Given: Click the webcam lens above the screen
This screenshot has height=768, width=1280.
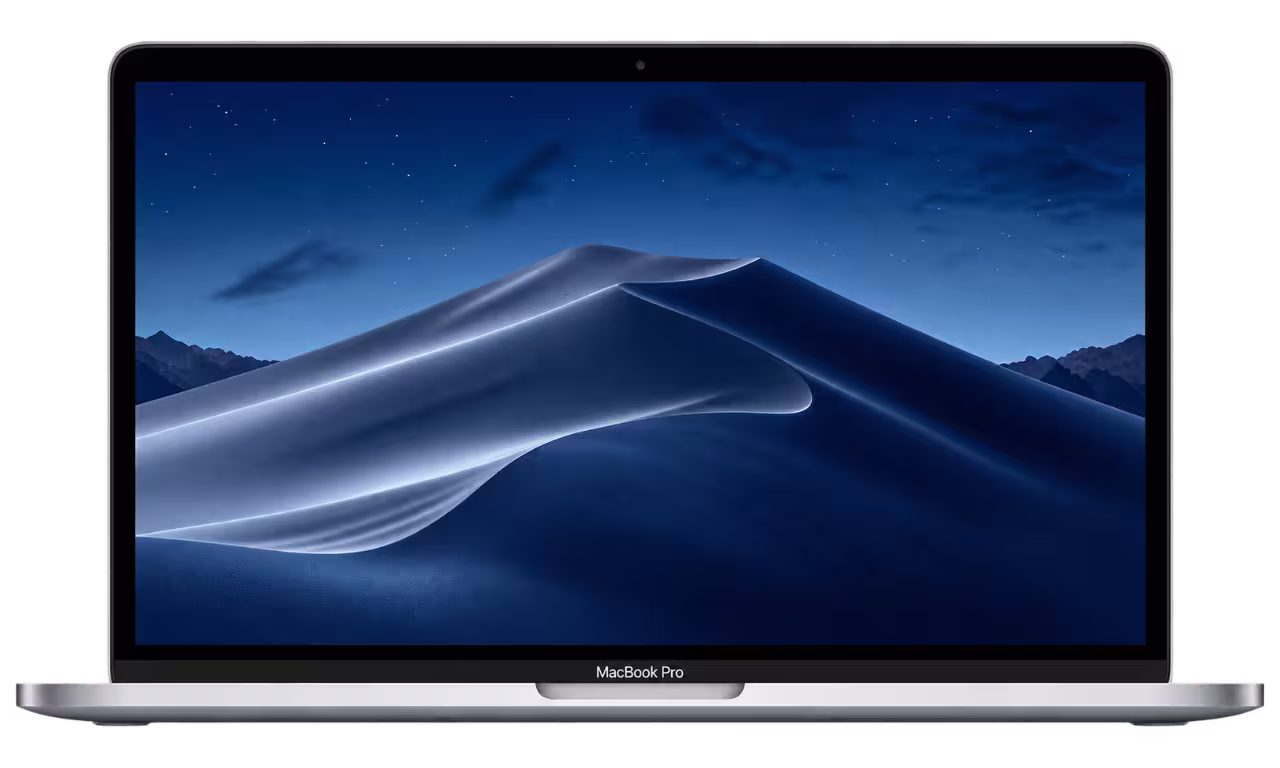Looking at the screenshot, I should pyautogui.click(x=640, y=66).
